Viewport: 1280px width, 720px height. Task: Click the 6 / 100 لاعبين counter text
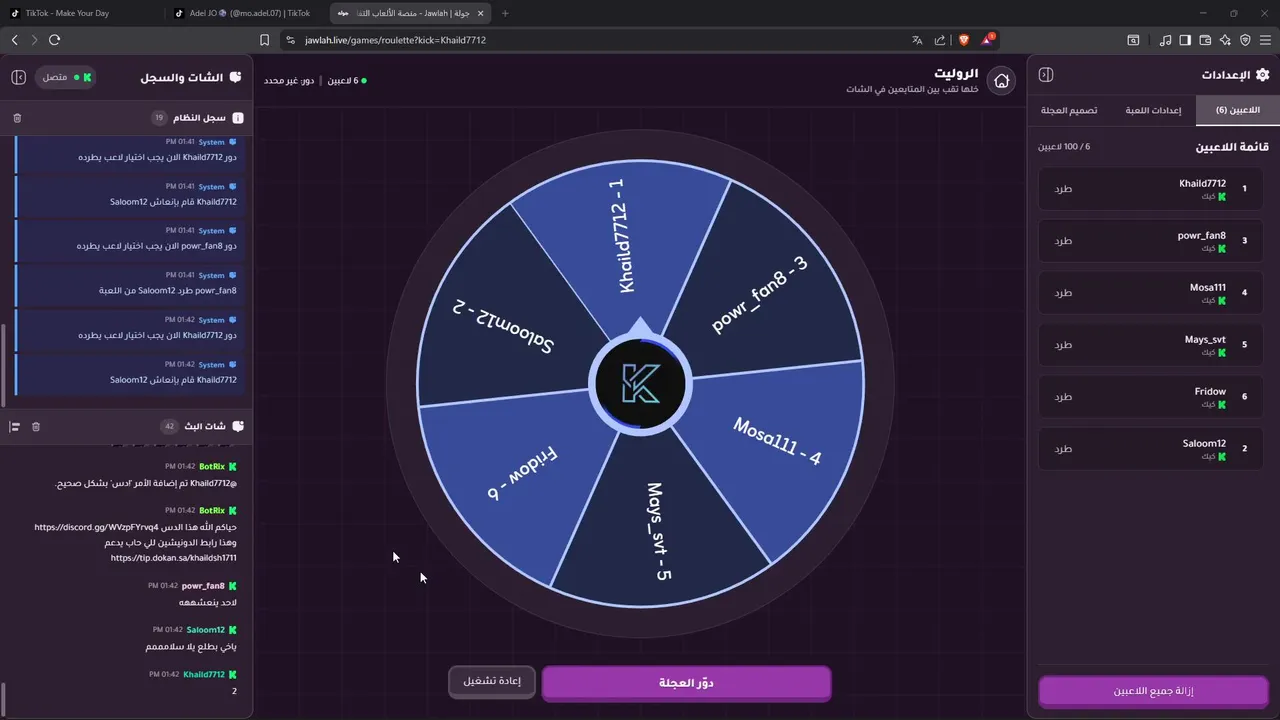pyautogui.click(x=1064, y=147)
